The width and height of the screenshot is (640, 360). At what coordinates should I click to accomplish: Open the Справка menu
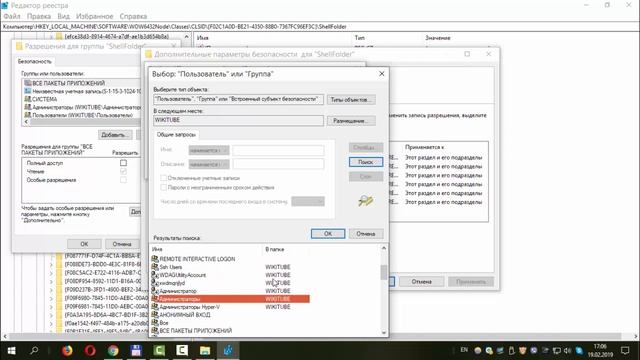(x=133, y=16)
